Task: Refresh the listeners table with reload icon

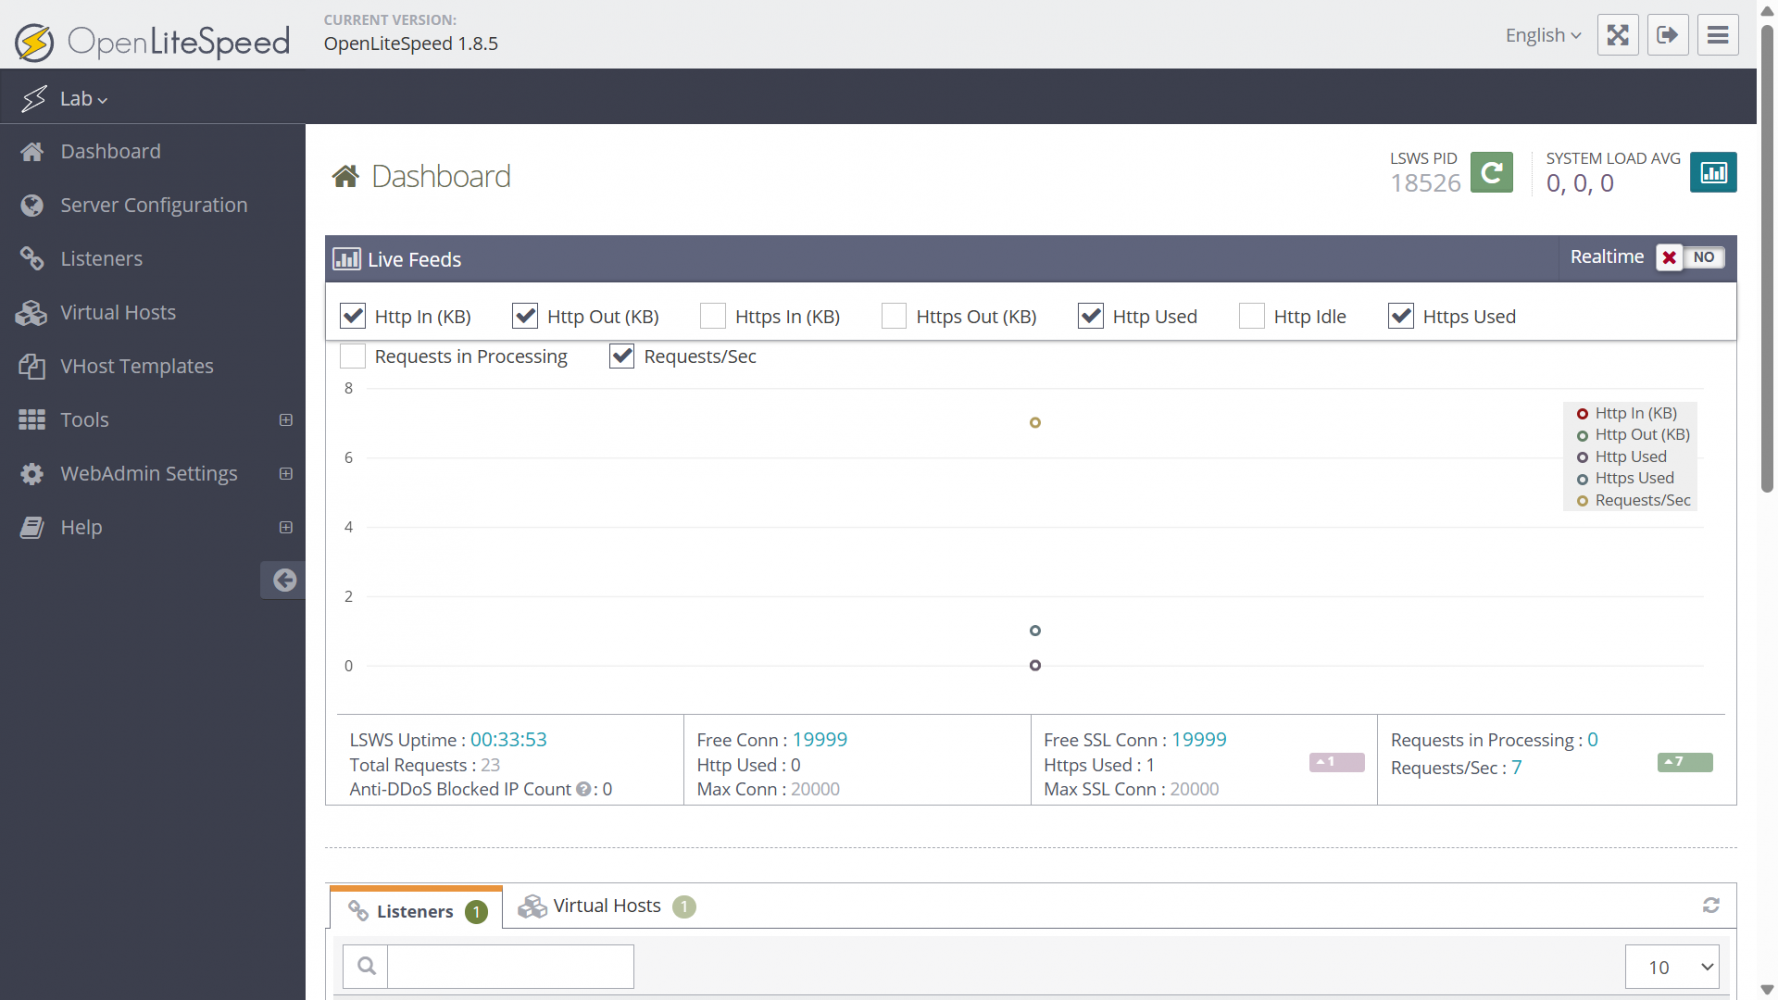Action: click(x=1710, y=905)
